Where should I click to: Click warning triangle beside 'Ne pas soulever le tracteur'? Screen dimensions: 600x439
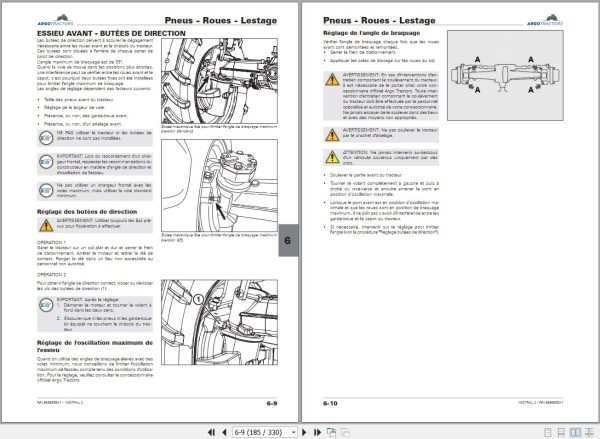click(x=332, y=135)
